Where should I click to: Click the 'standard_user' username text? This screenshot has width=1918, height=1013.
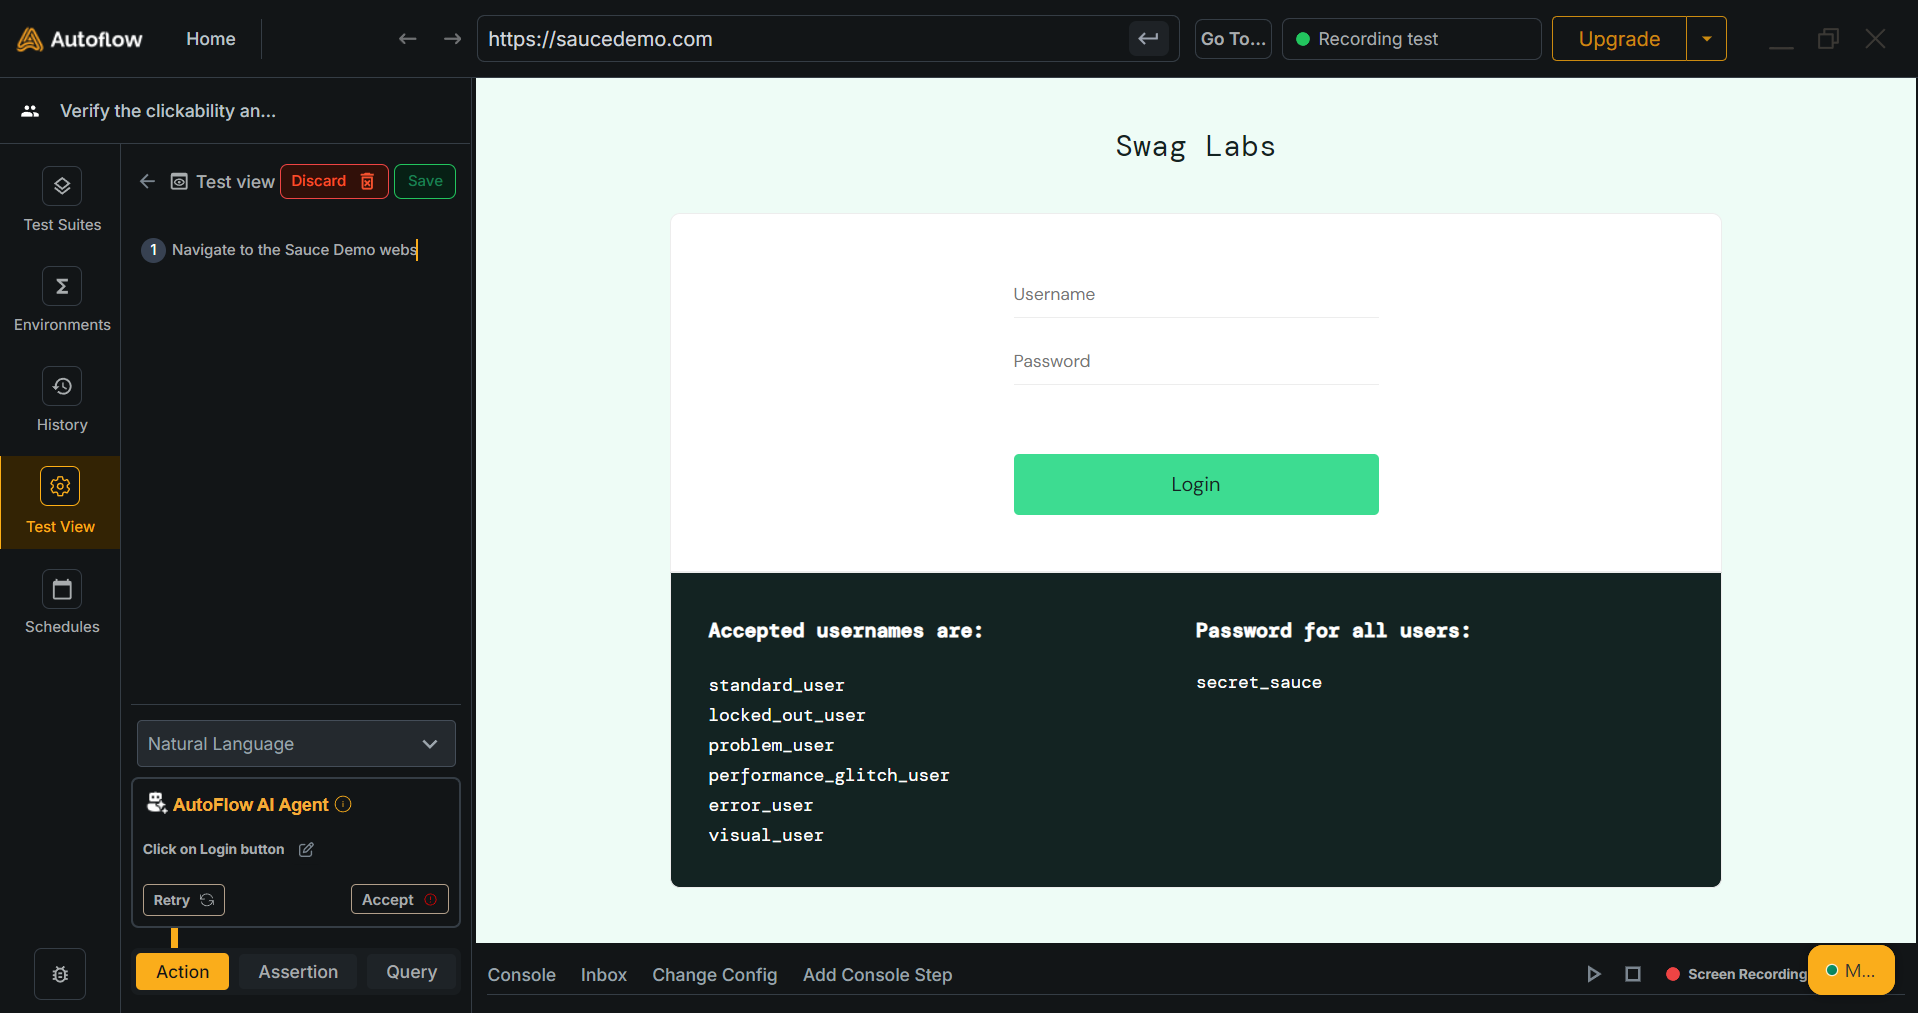[777, 685]
